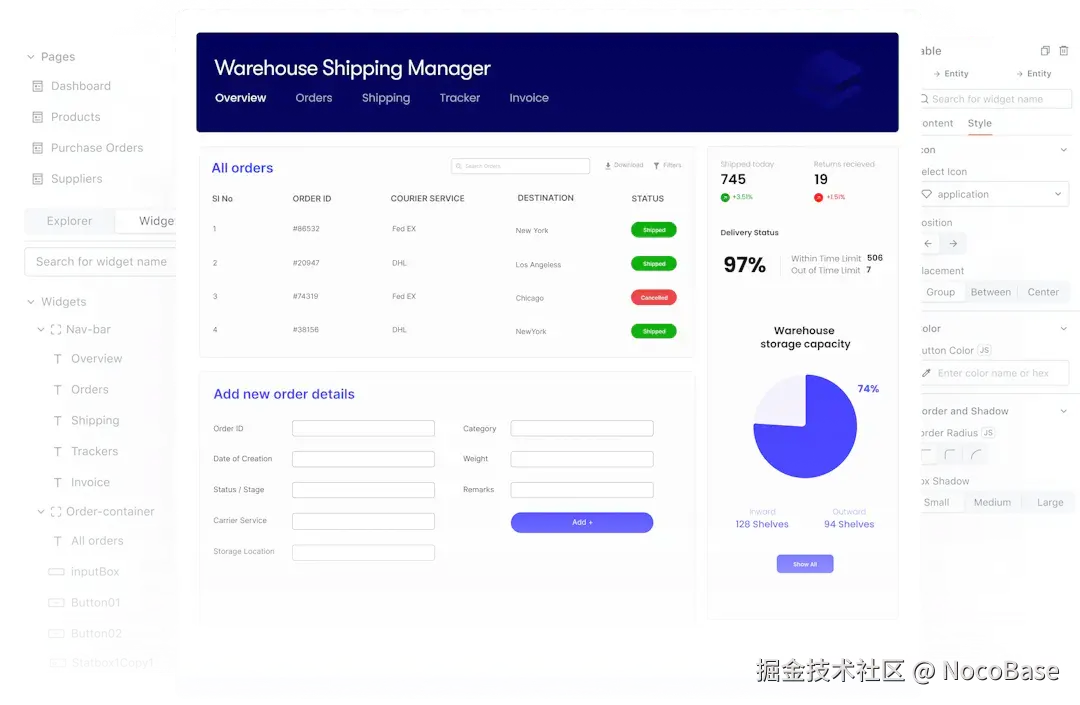The height and width of the screenshot is (705, 1080).
Task: Click the Shipped badge for order #86532
Action: tap(654, 230)
